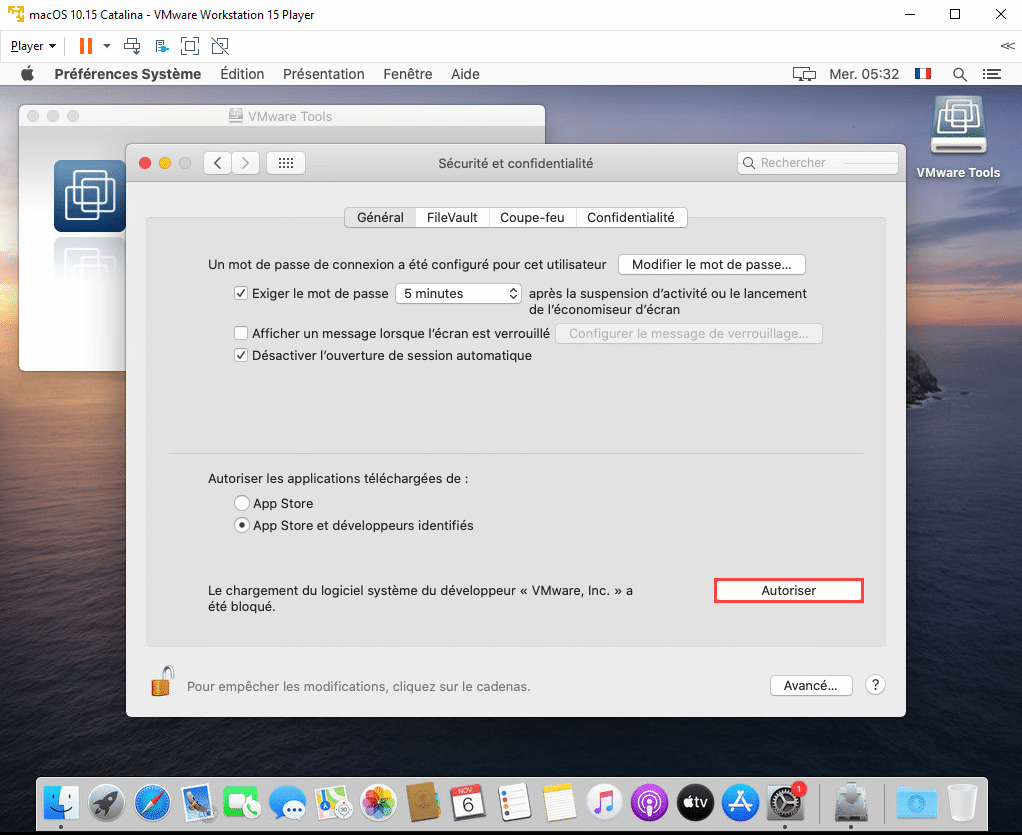Click the Rechercher search field
Viewport: 1022px width, 835px height.
coord(818,163)
